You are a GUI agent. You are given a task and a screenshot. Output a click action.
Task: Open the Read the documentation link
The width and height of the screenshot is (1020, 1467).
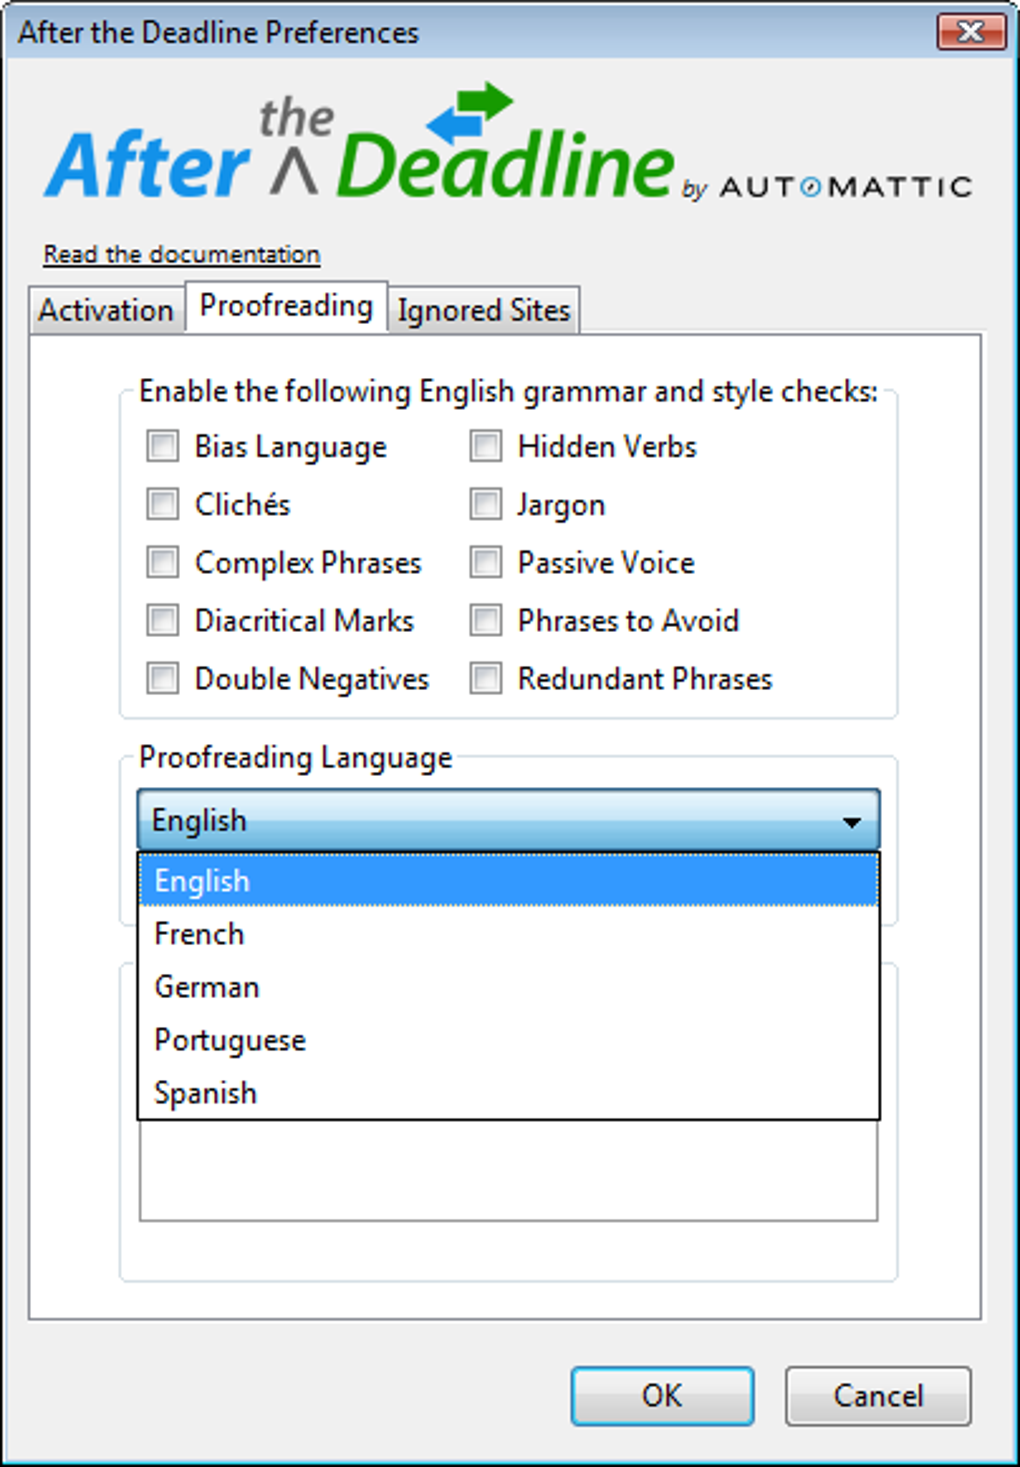pos(182,254)
